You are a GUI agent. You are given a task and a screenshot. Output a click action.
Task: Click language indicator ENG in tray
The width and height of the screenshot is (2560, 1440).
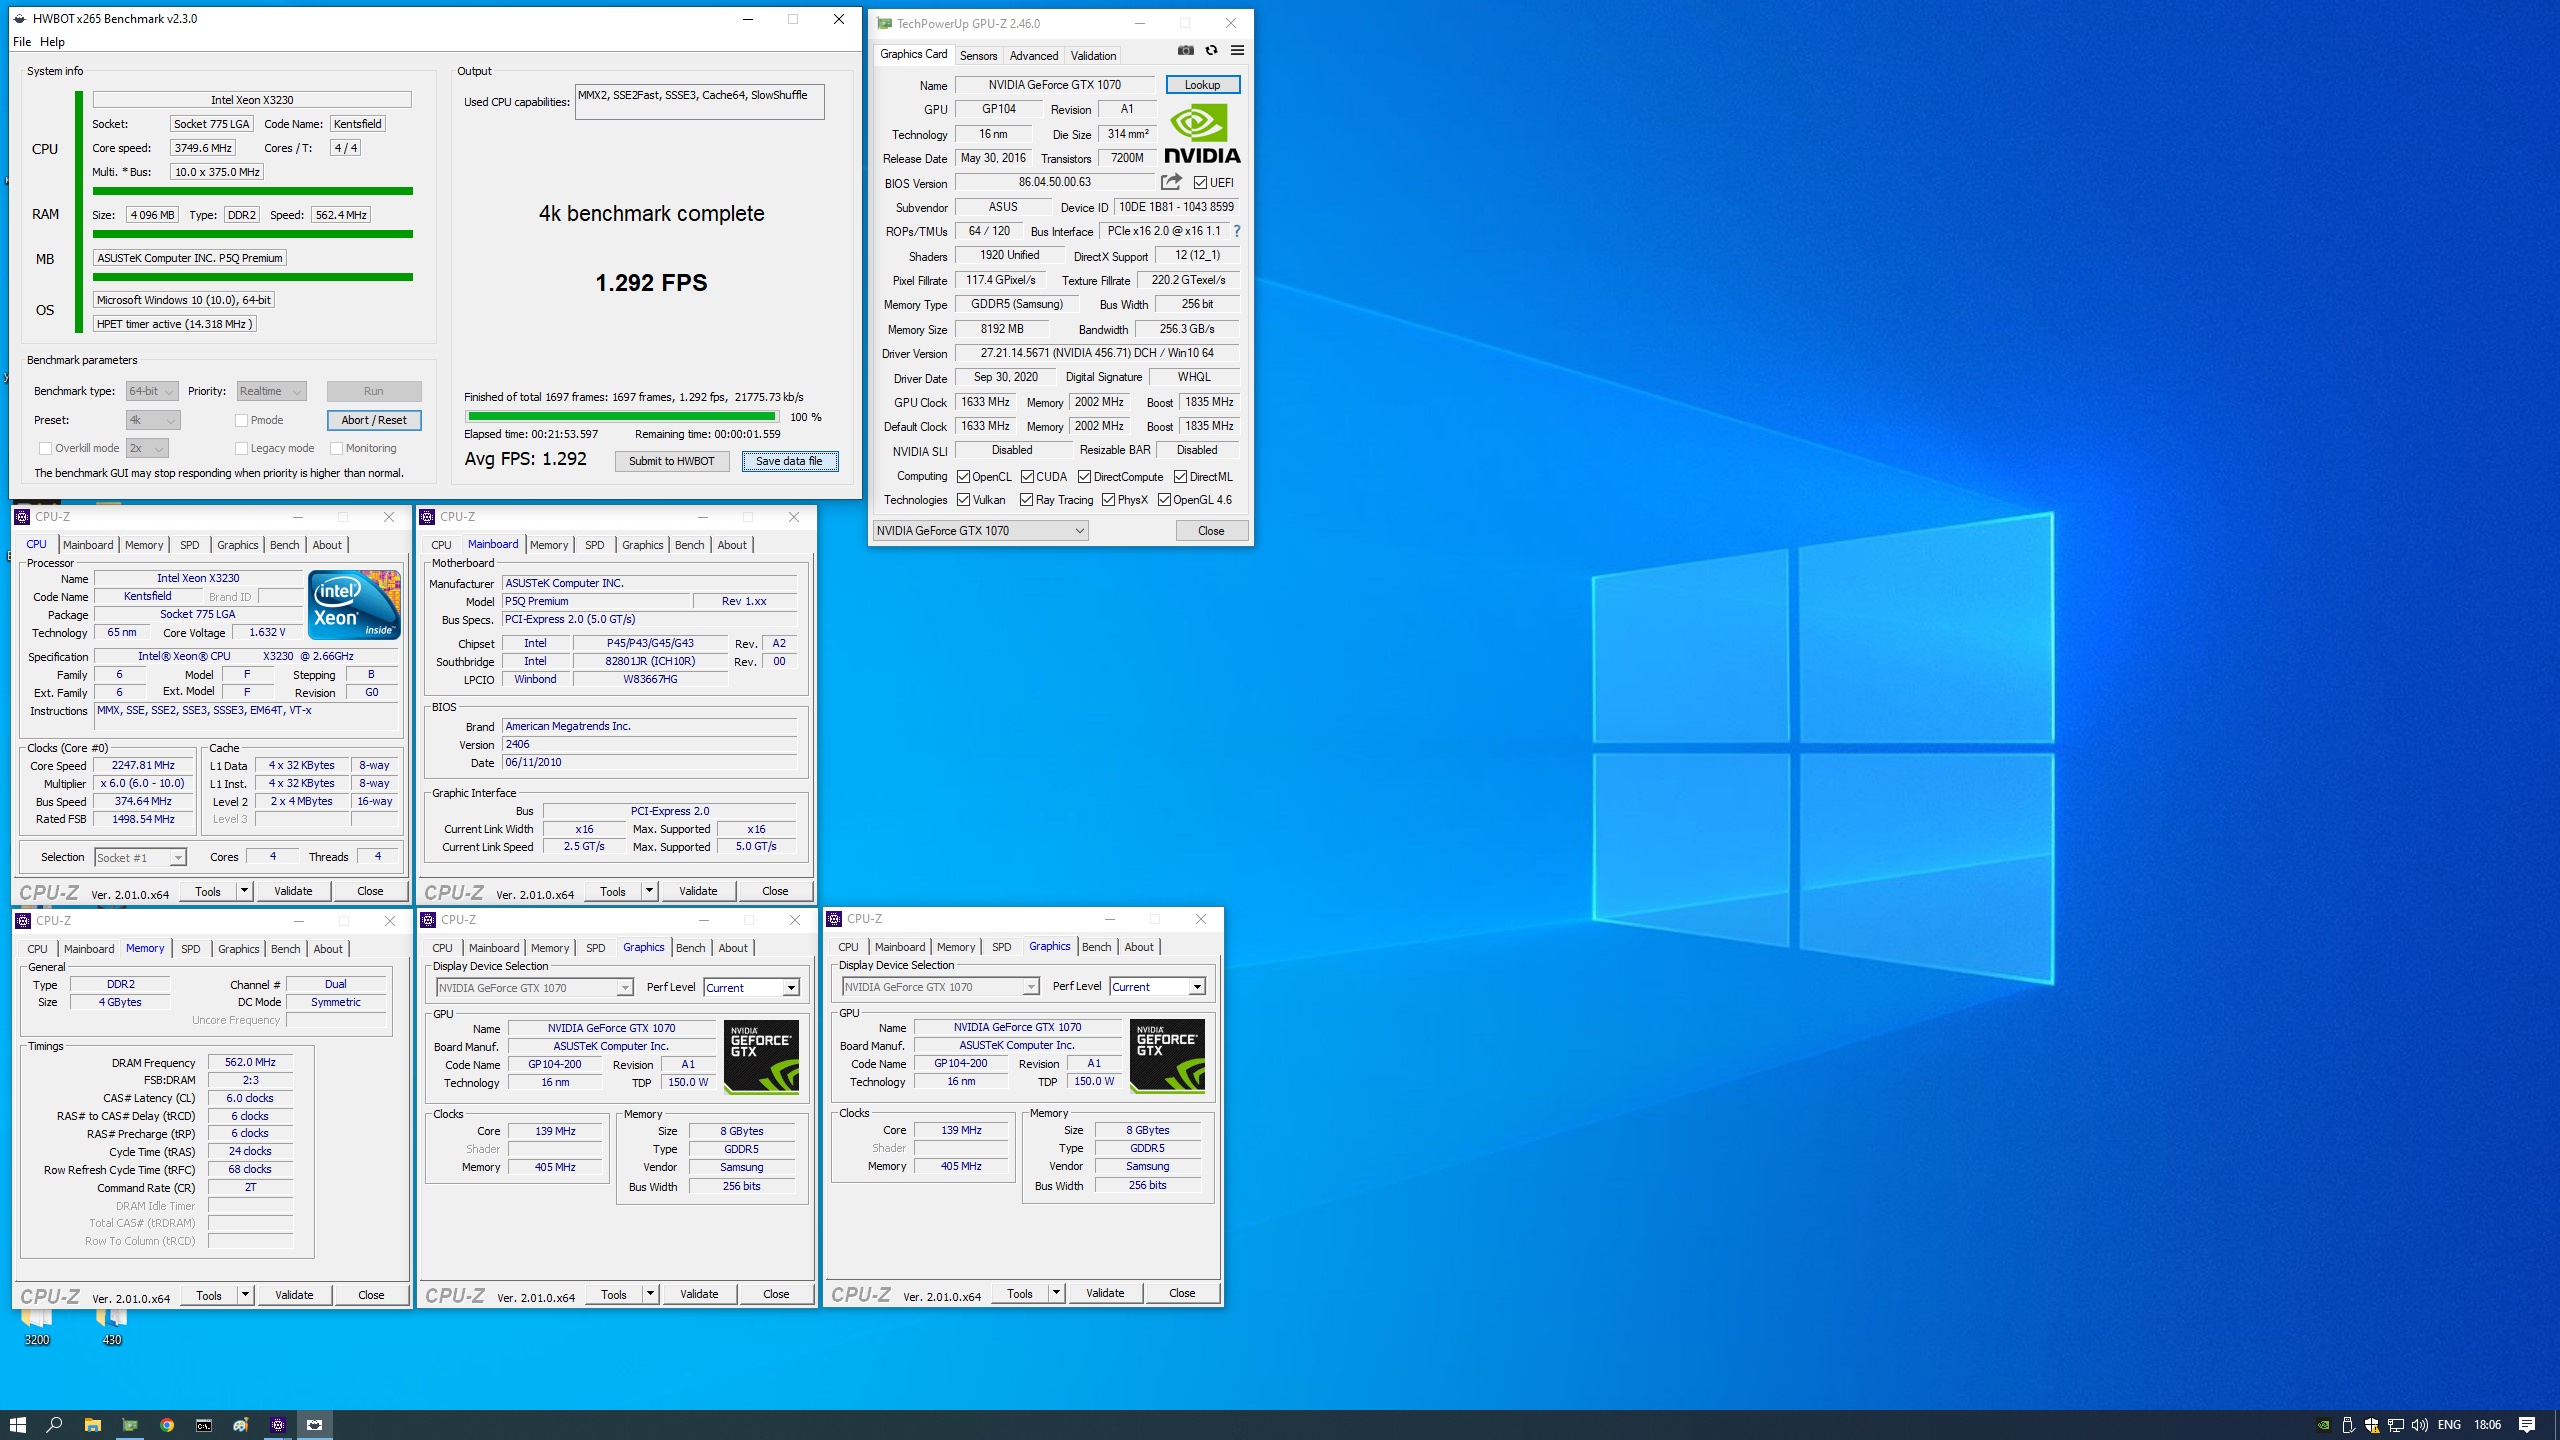coord(2449,1425)
